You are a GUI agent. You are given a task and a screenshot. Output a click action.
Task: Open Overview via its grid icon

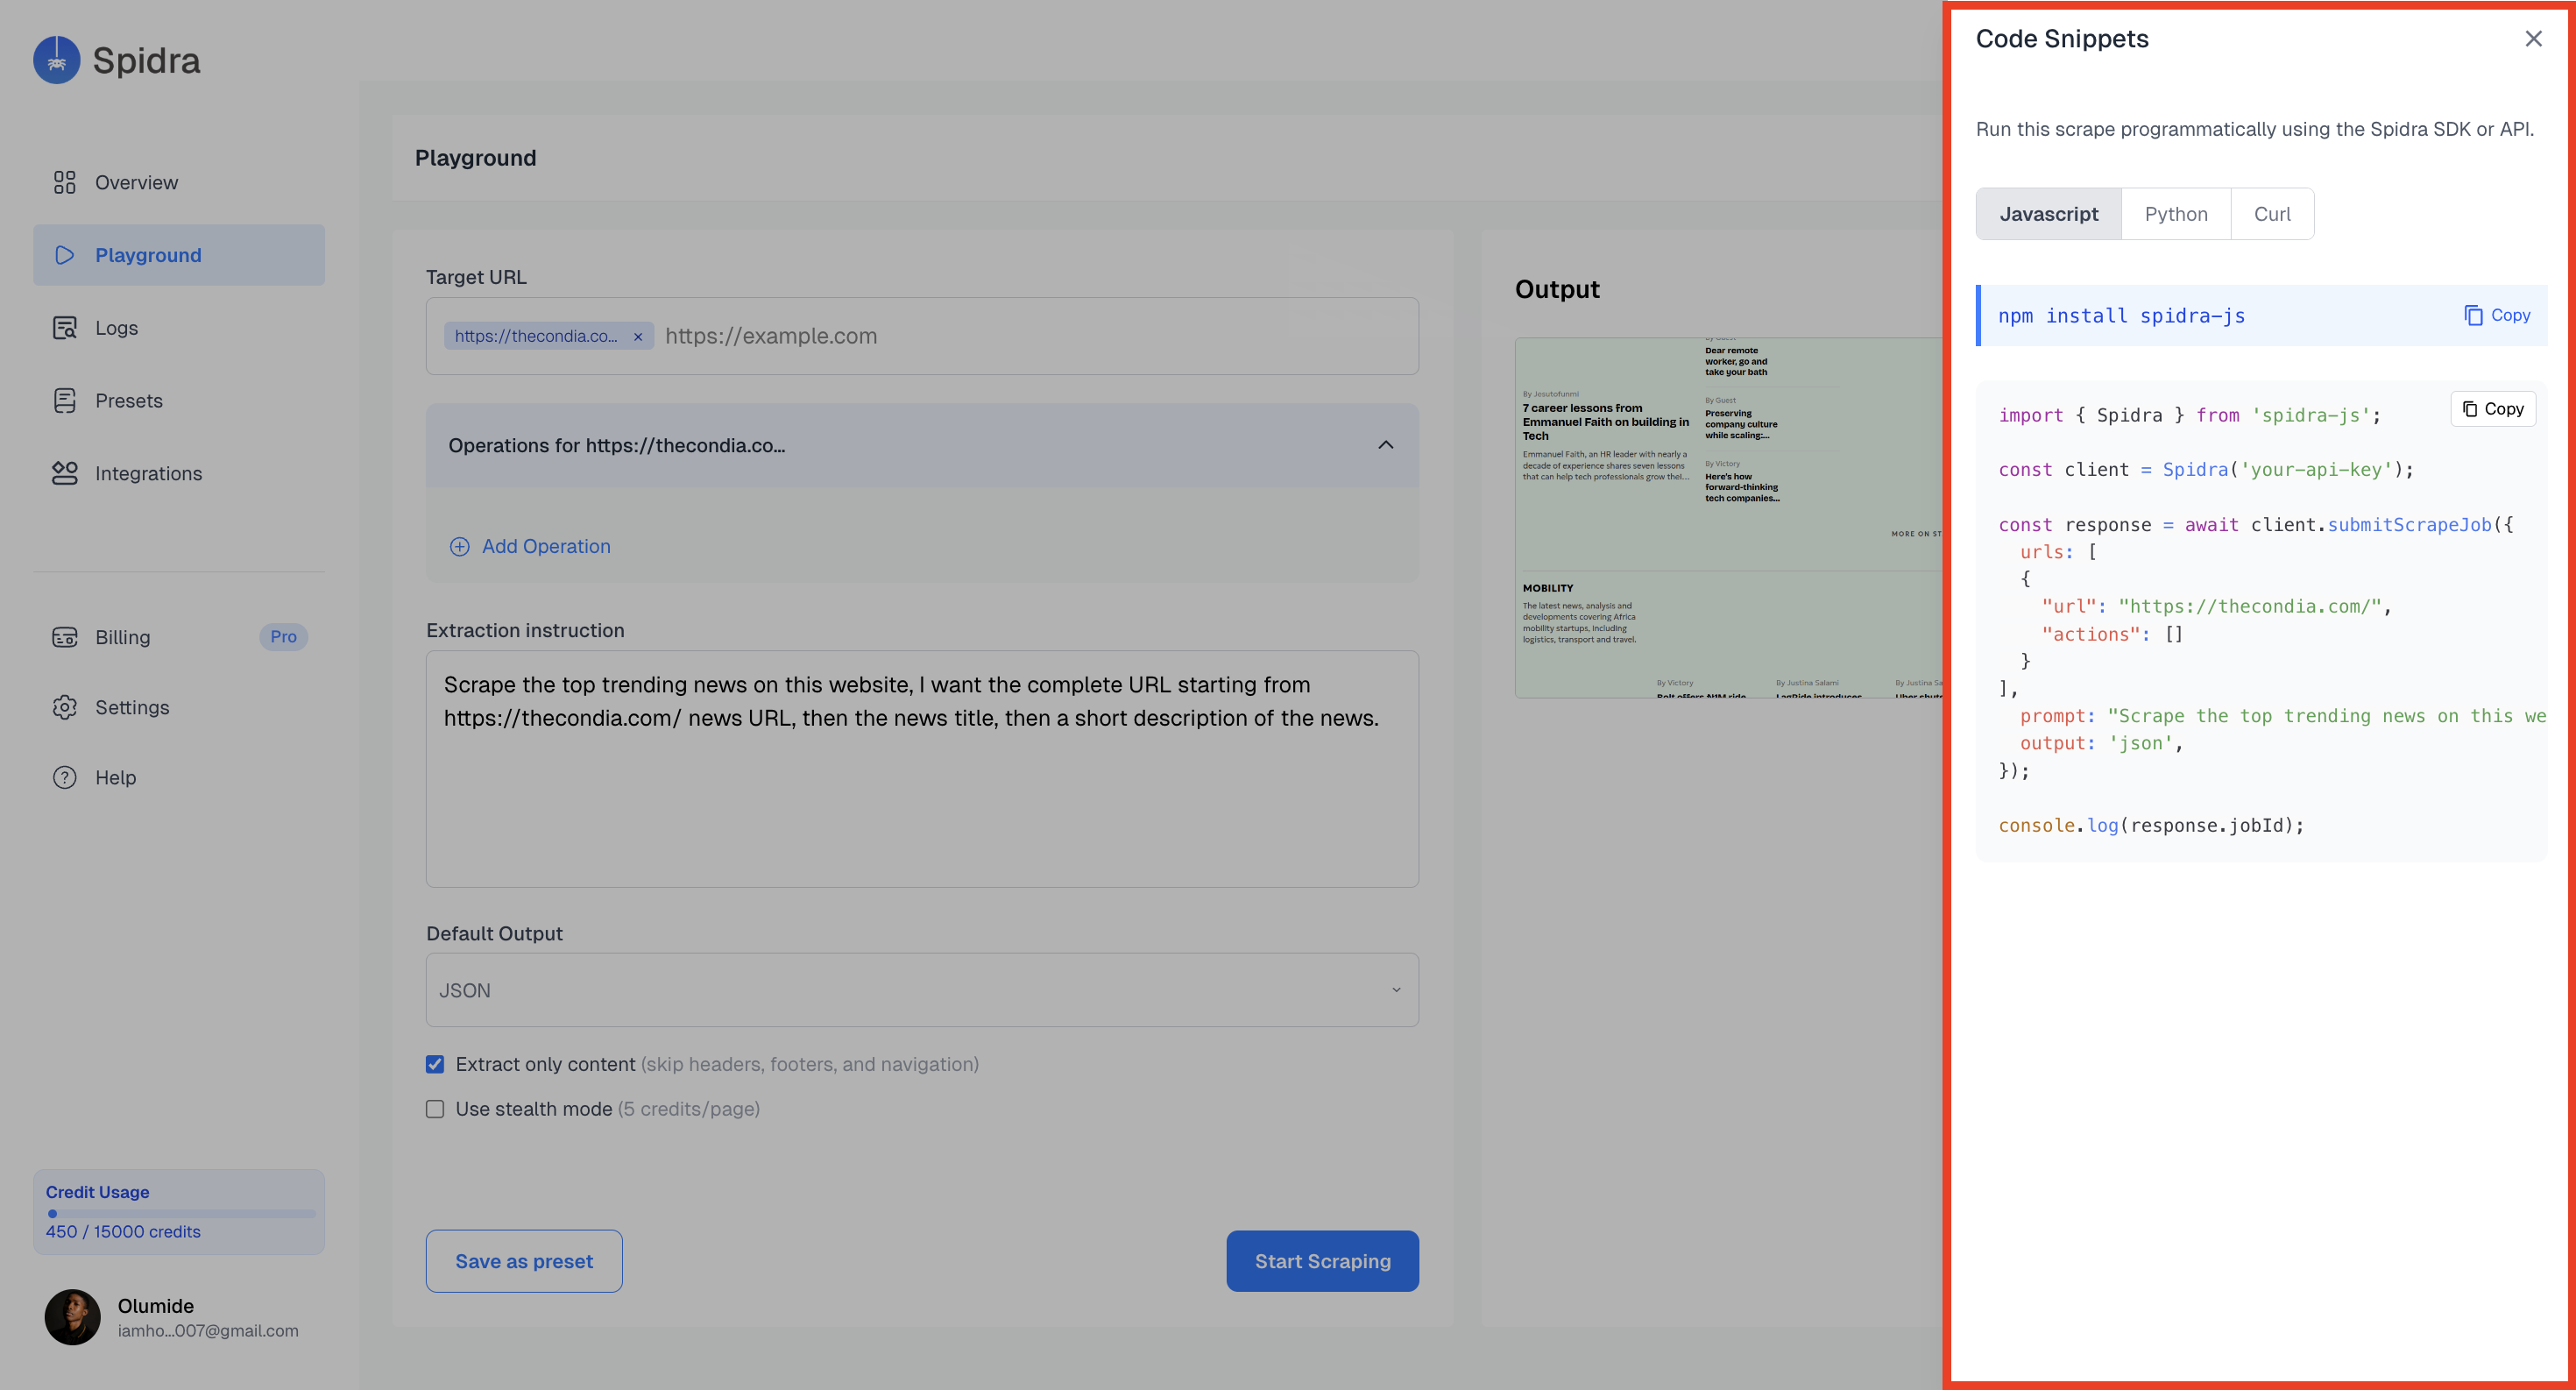point(64,182)
